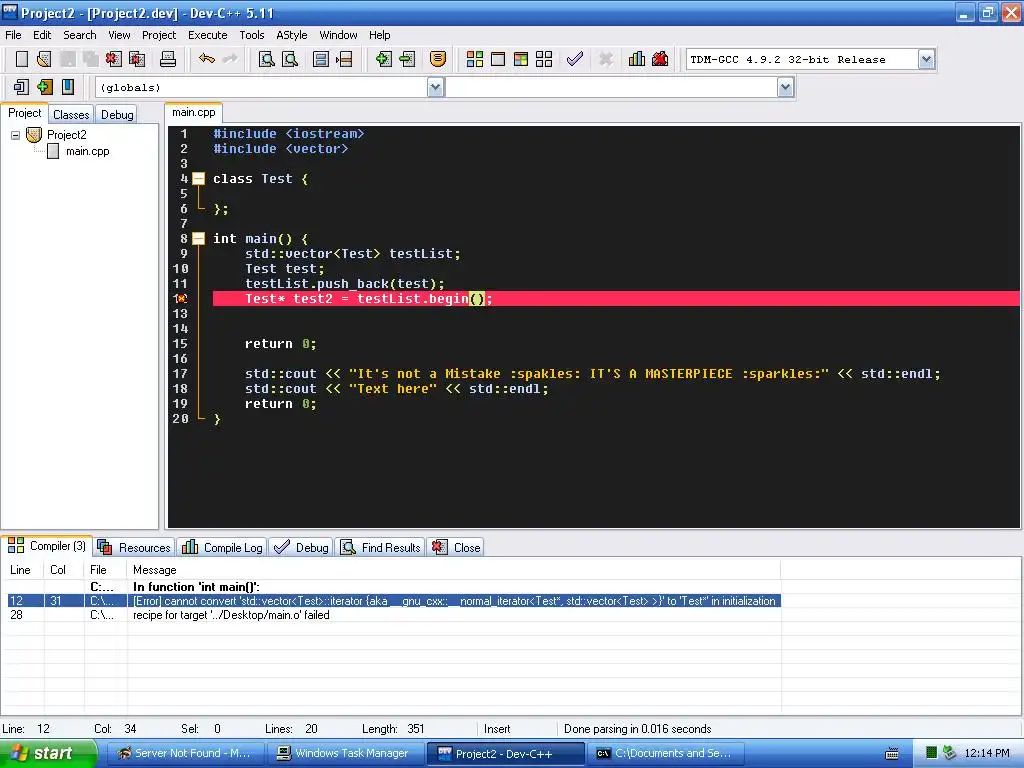Viewport: 1024px width, 768px height.
Task: Open the AStyle menu
Action: (291, 35)
